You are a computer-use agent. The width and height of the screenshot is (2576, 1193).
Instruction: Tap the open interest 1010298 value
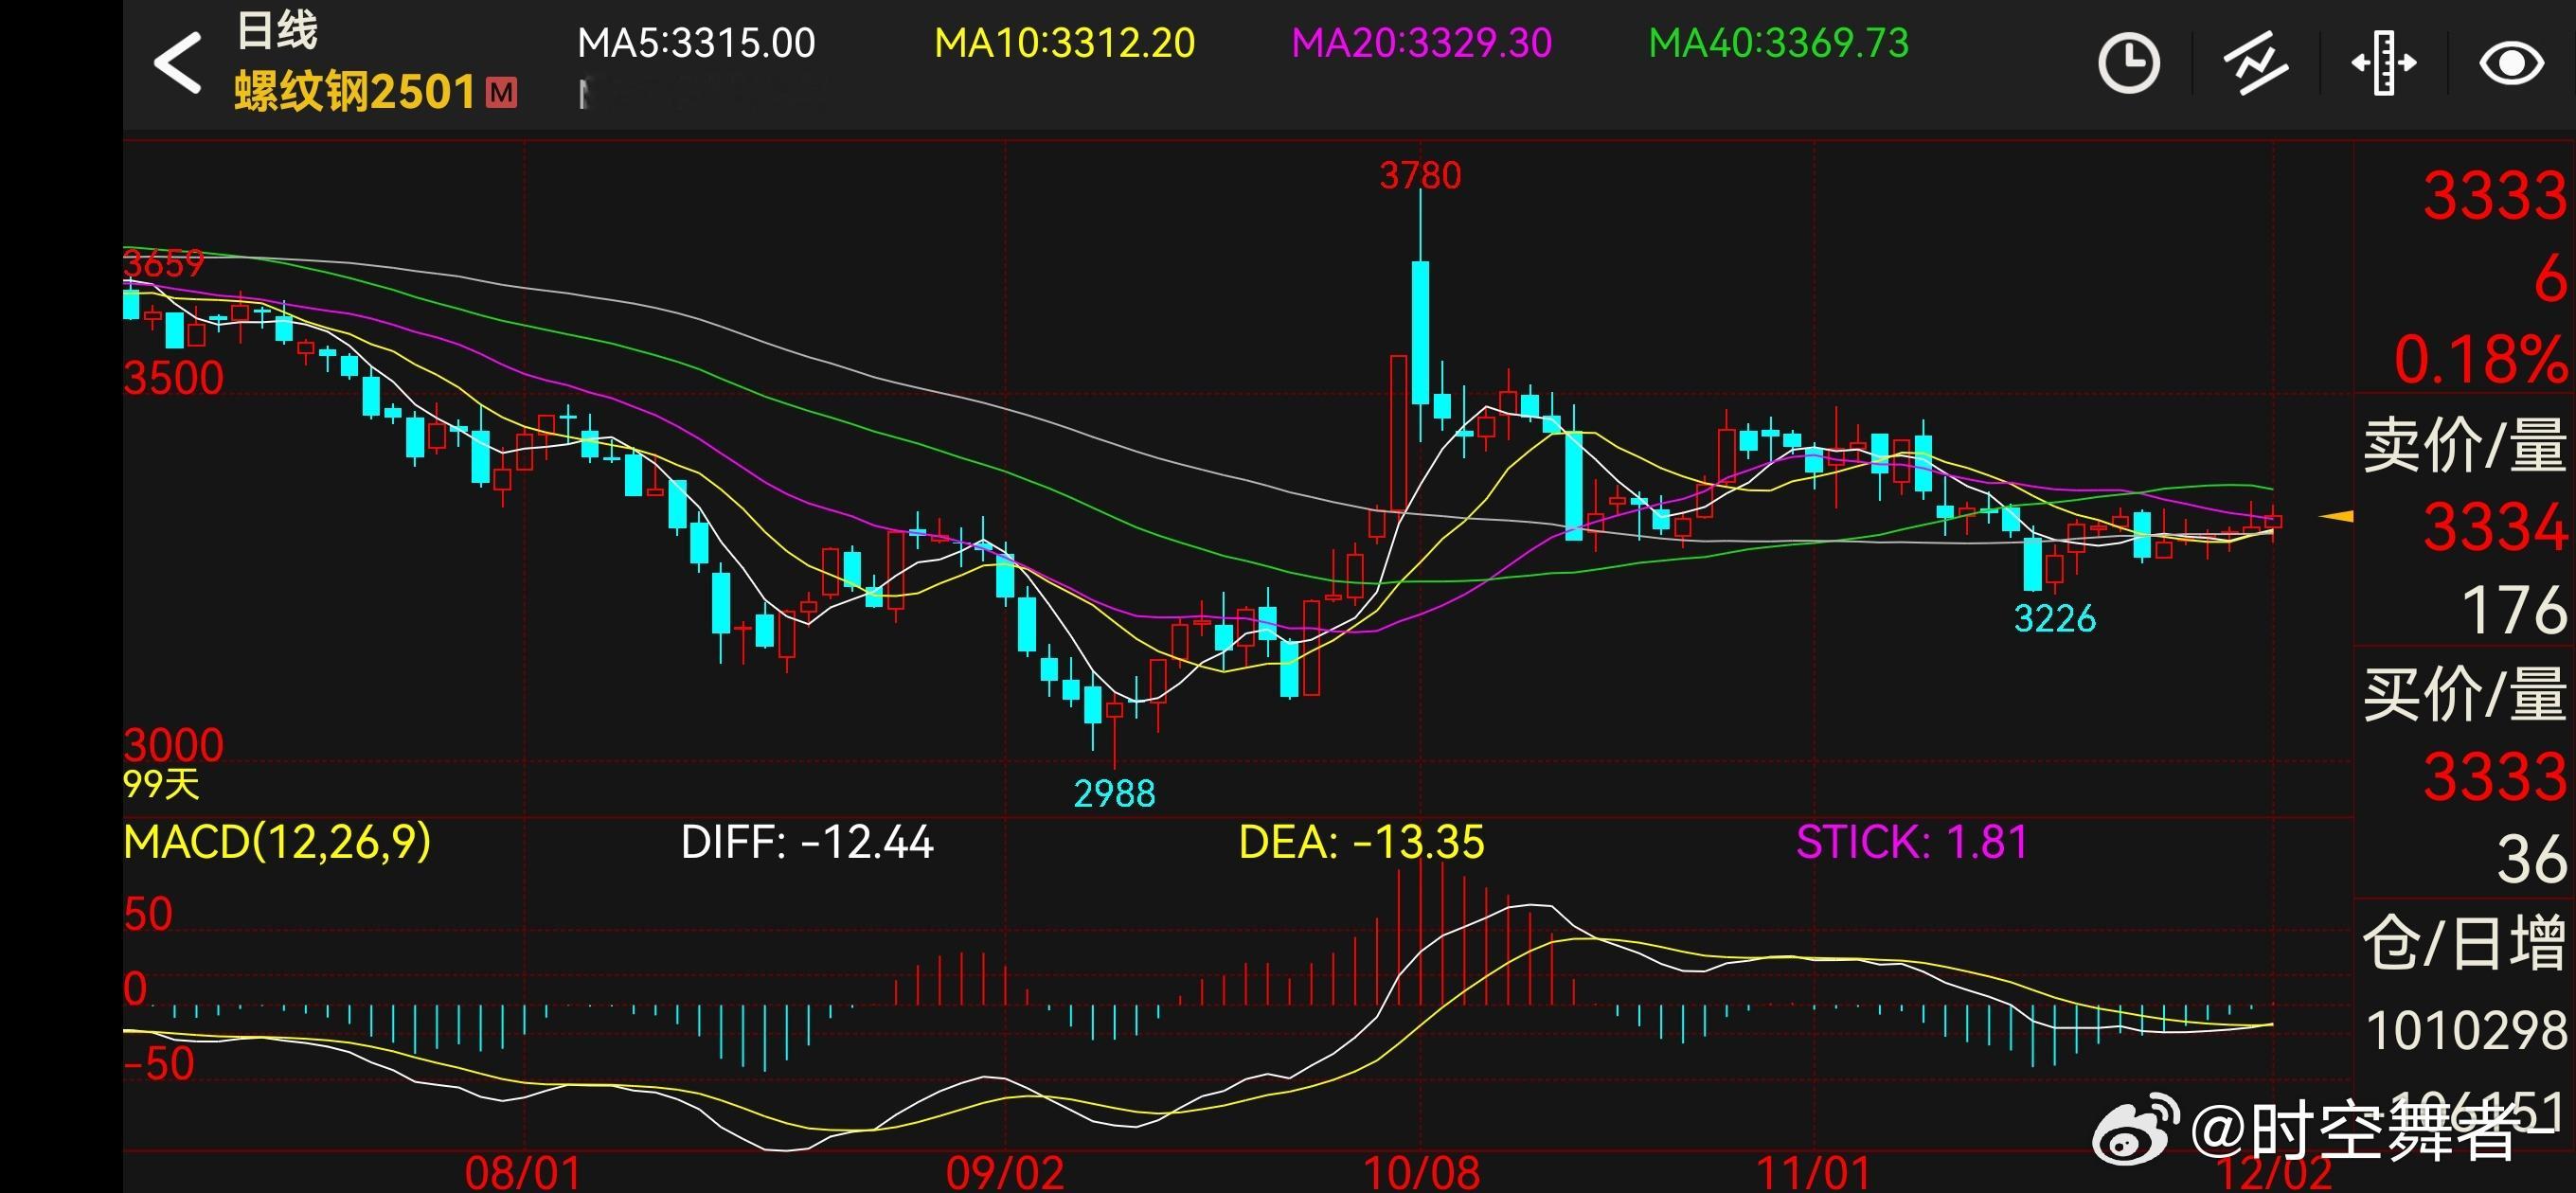tap(2467, 1030)
